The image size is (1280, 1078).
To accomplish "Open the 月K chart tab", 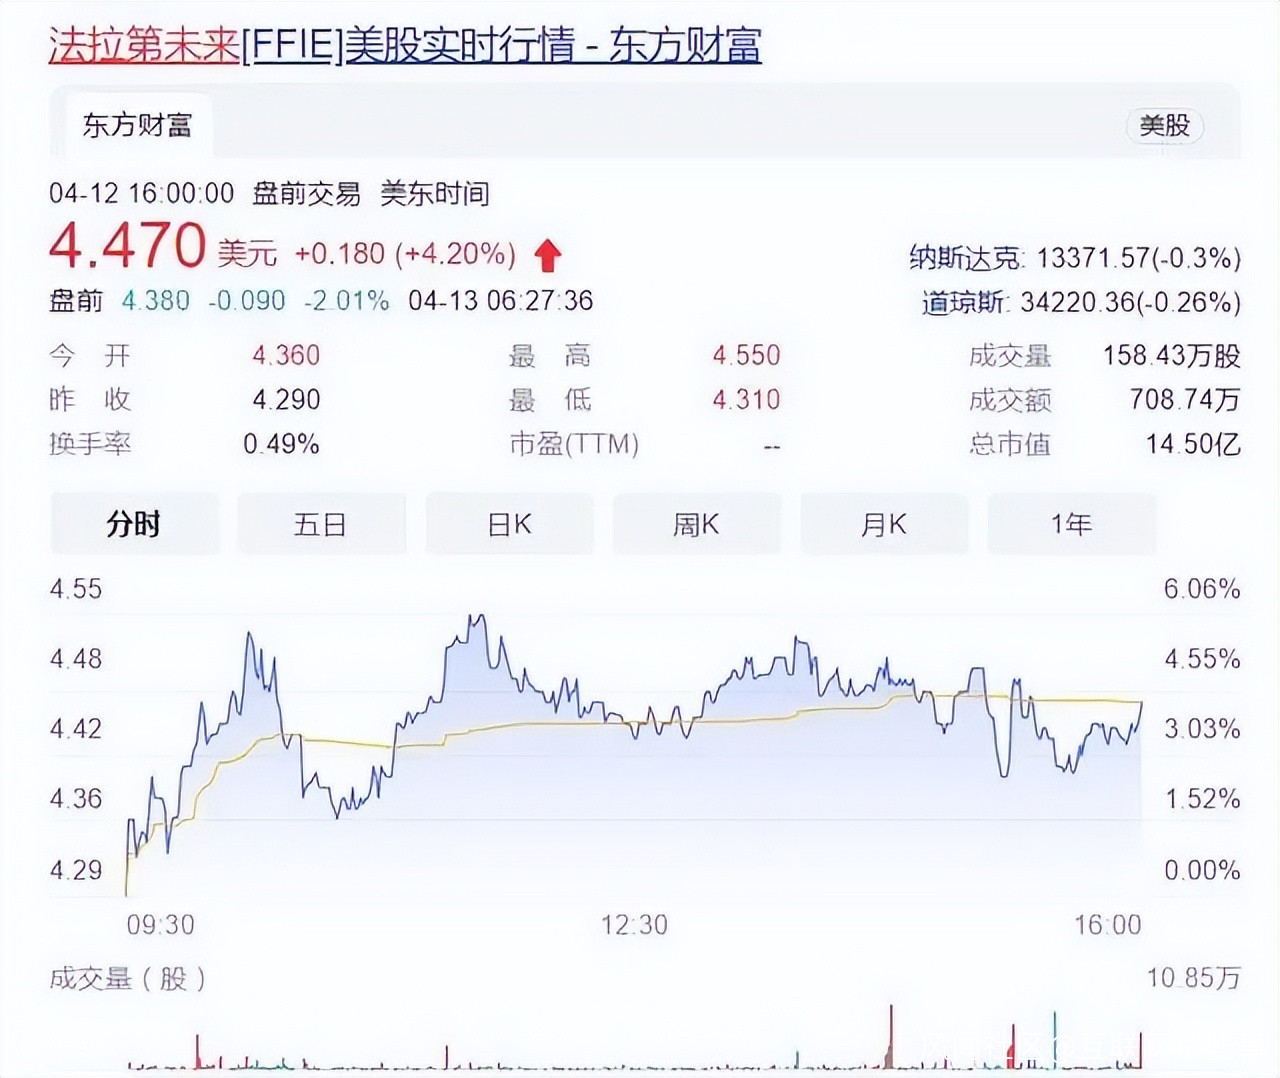I will (884, 524).
